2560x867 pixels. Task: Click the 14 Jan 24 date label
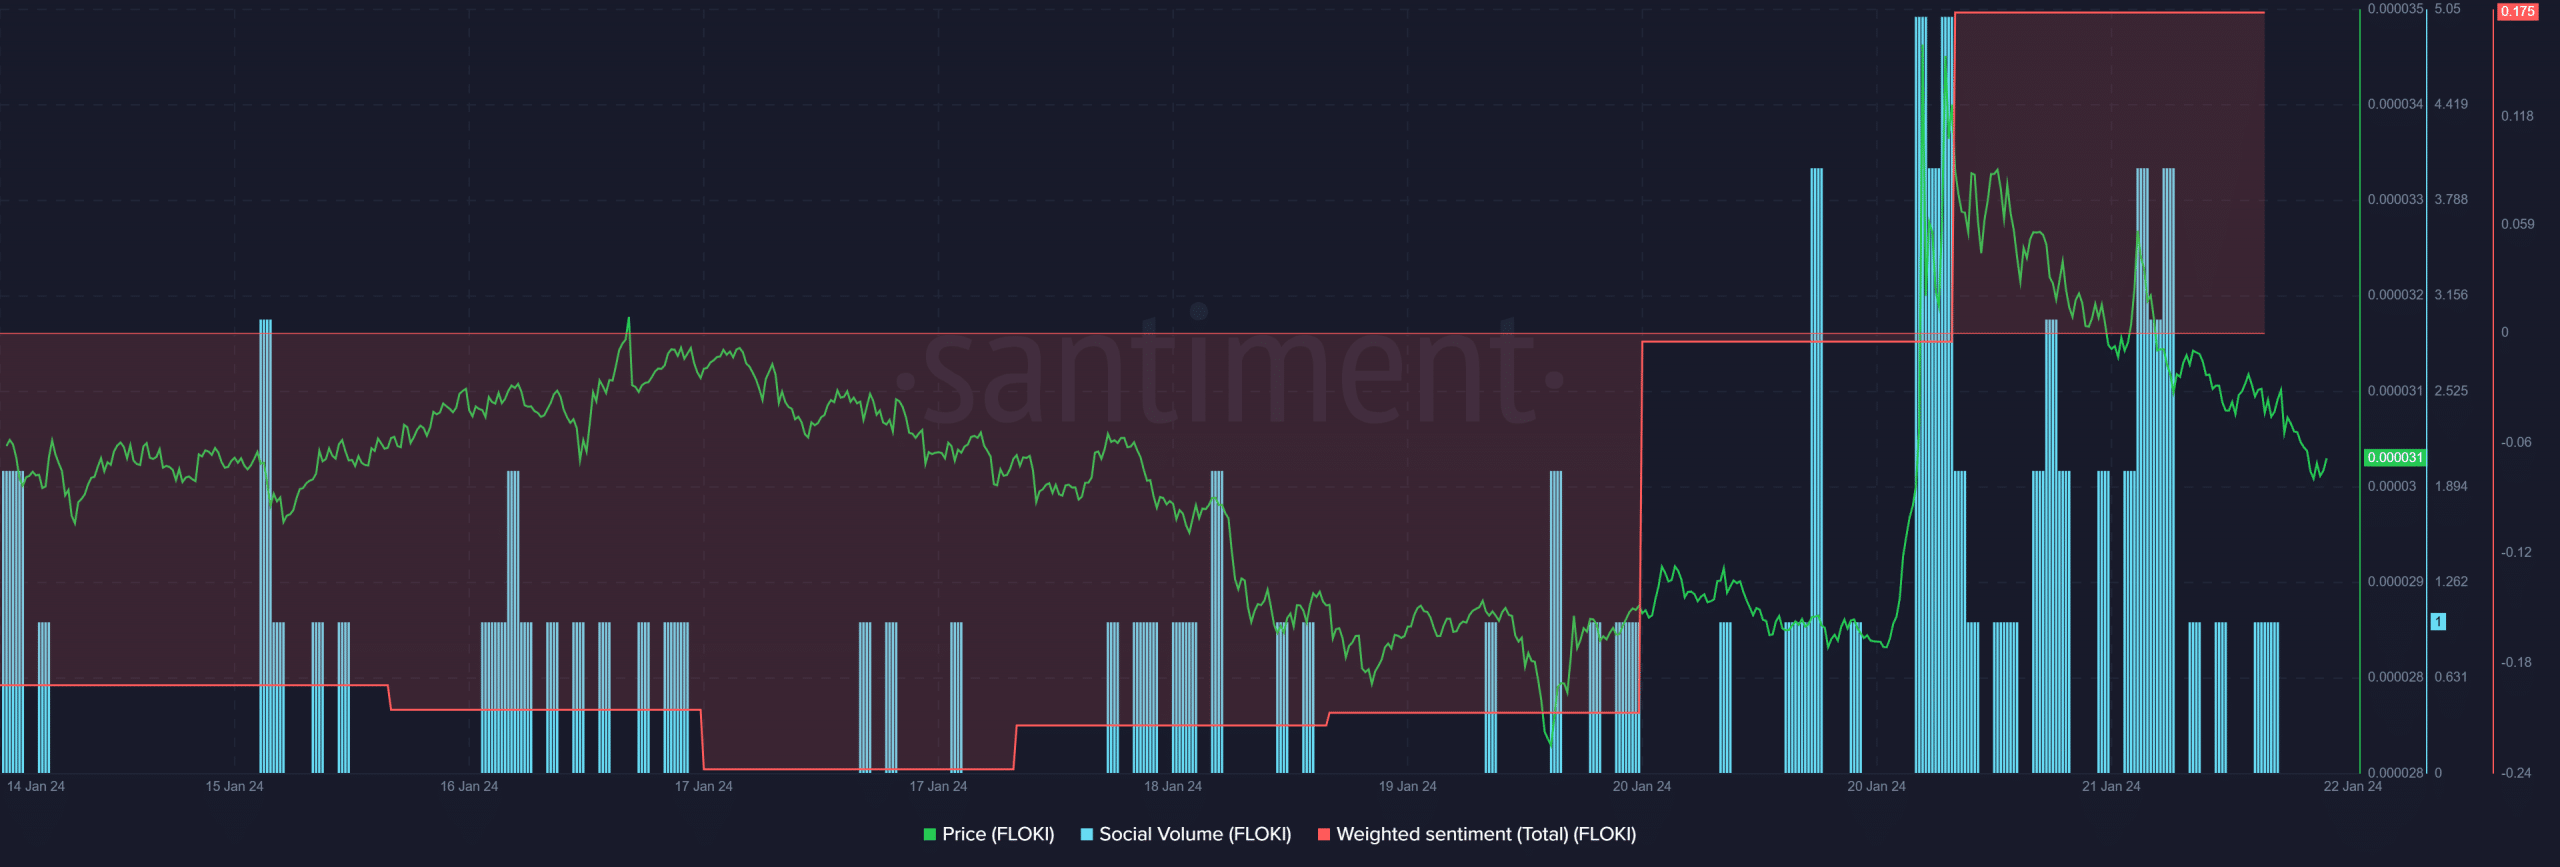point(36,786)
